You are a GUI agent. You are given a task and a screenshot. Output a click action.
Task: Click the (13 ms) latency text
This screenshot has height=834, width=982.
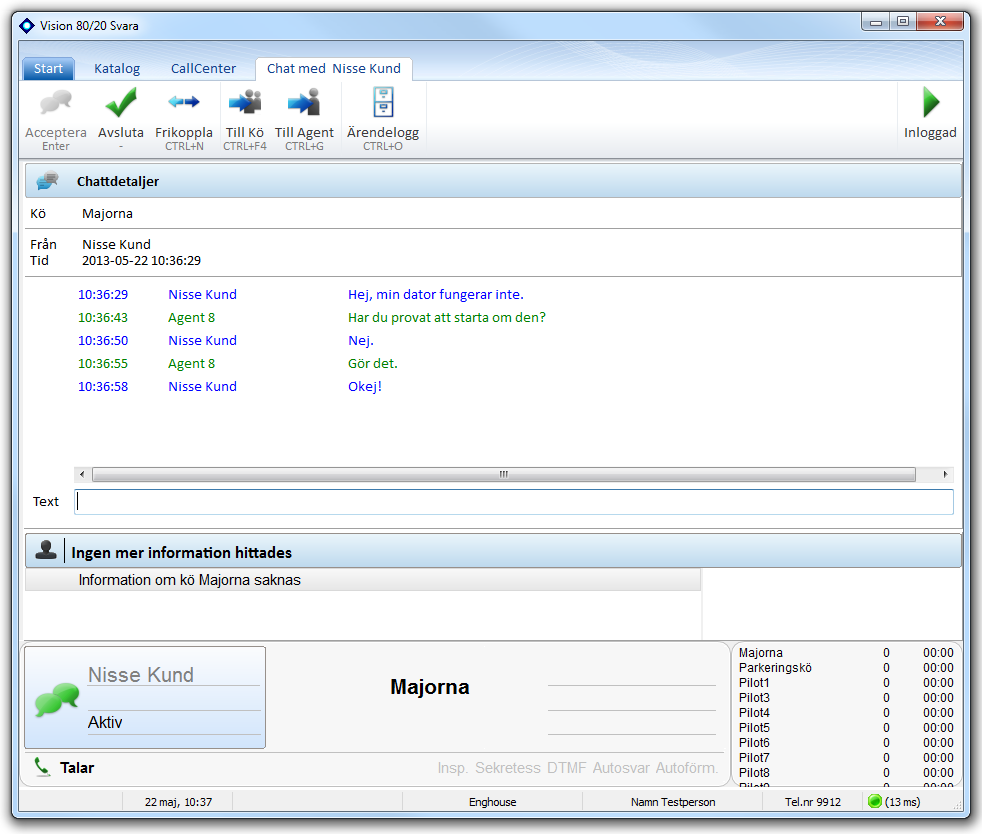(x=902, y=801)
